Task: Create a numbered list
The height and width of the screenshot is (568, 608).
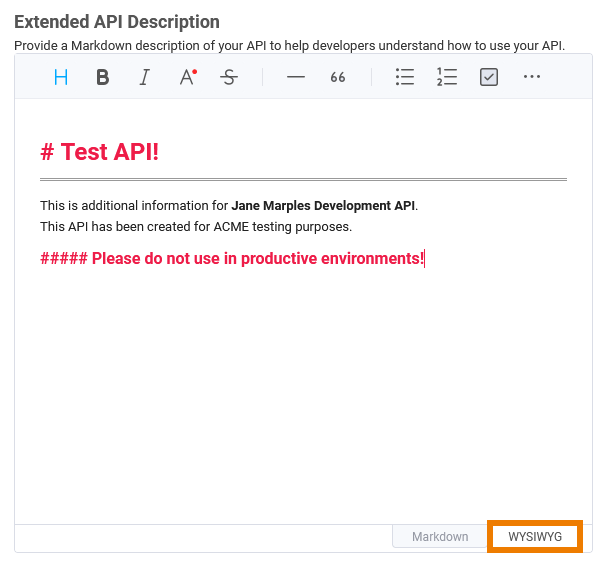Action: pyautogui.click(x=446, y=77)
